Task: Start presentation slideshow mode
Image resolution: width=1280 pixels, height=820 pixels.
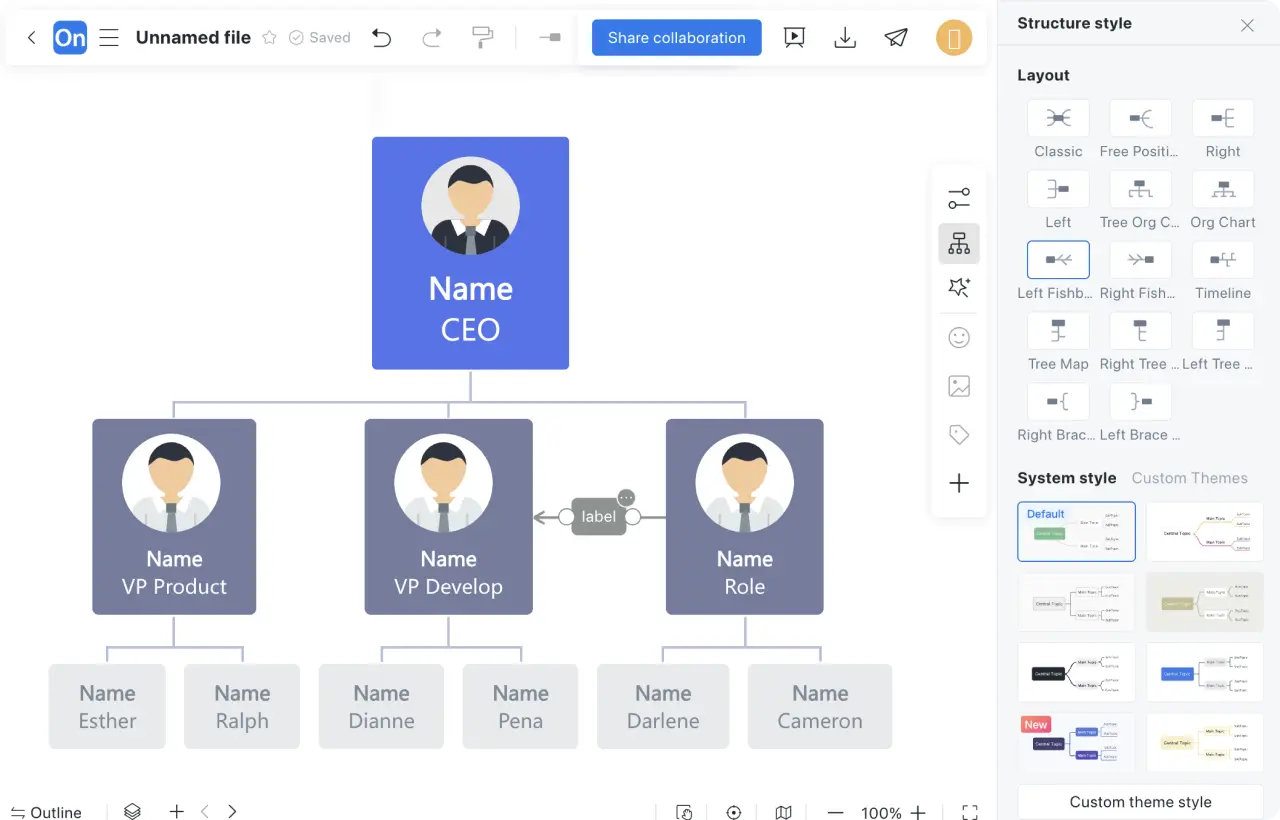Action: tap(794, 38)
